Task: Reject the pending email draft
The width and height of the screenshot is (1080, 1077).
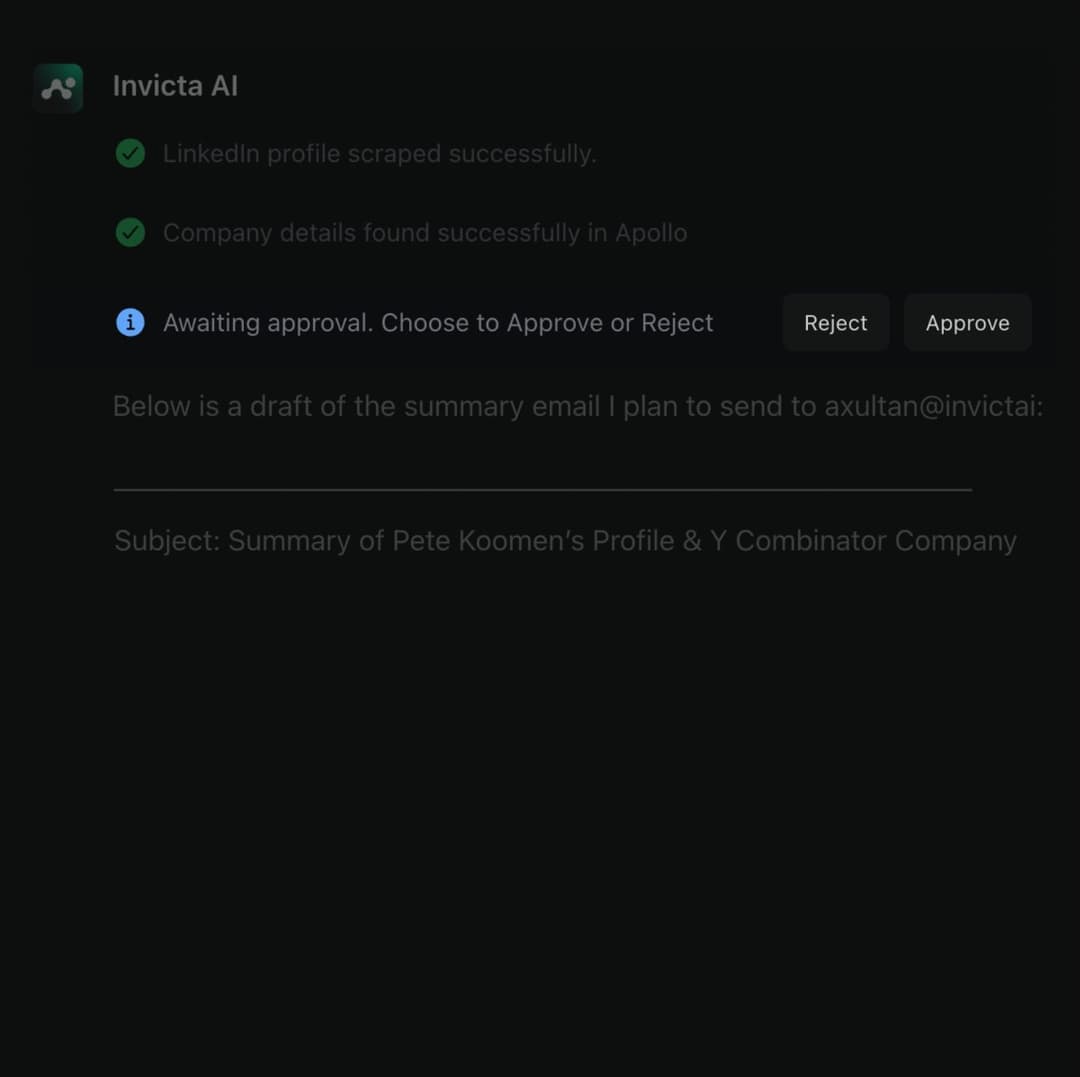Action: 835,323
